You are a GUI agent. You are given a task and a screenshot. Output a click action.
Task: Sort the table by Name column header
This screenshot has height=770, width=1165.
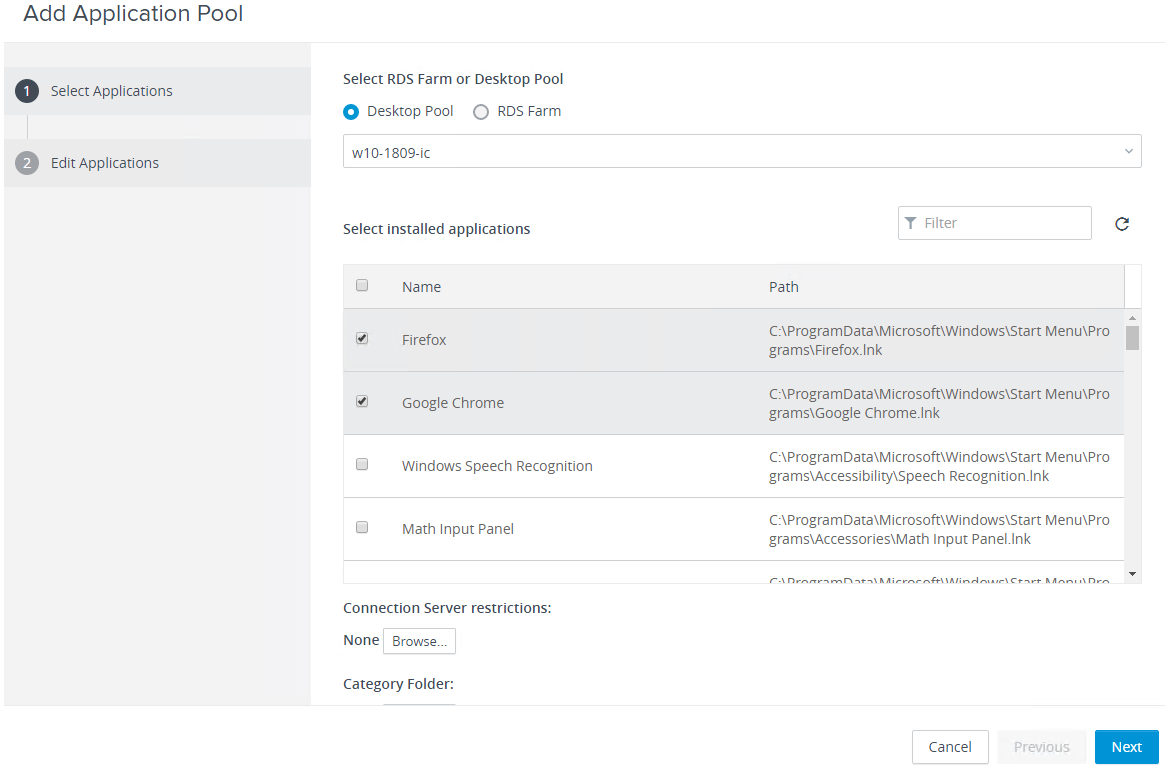pos(421,287)
